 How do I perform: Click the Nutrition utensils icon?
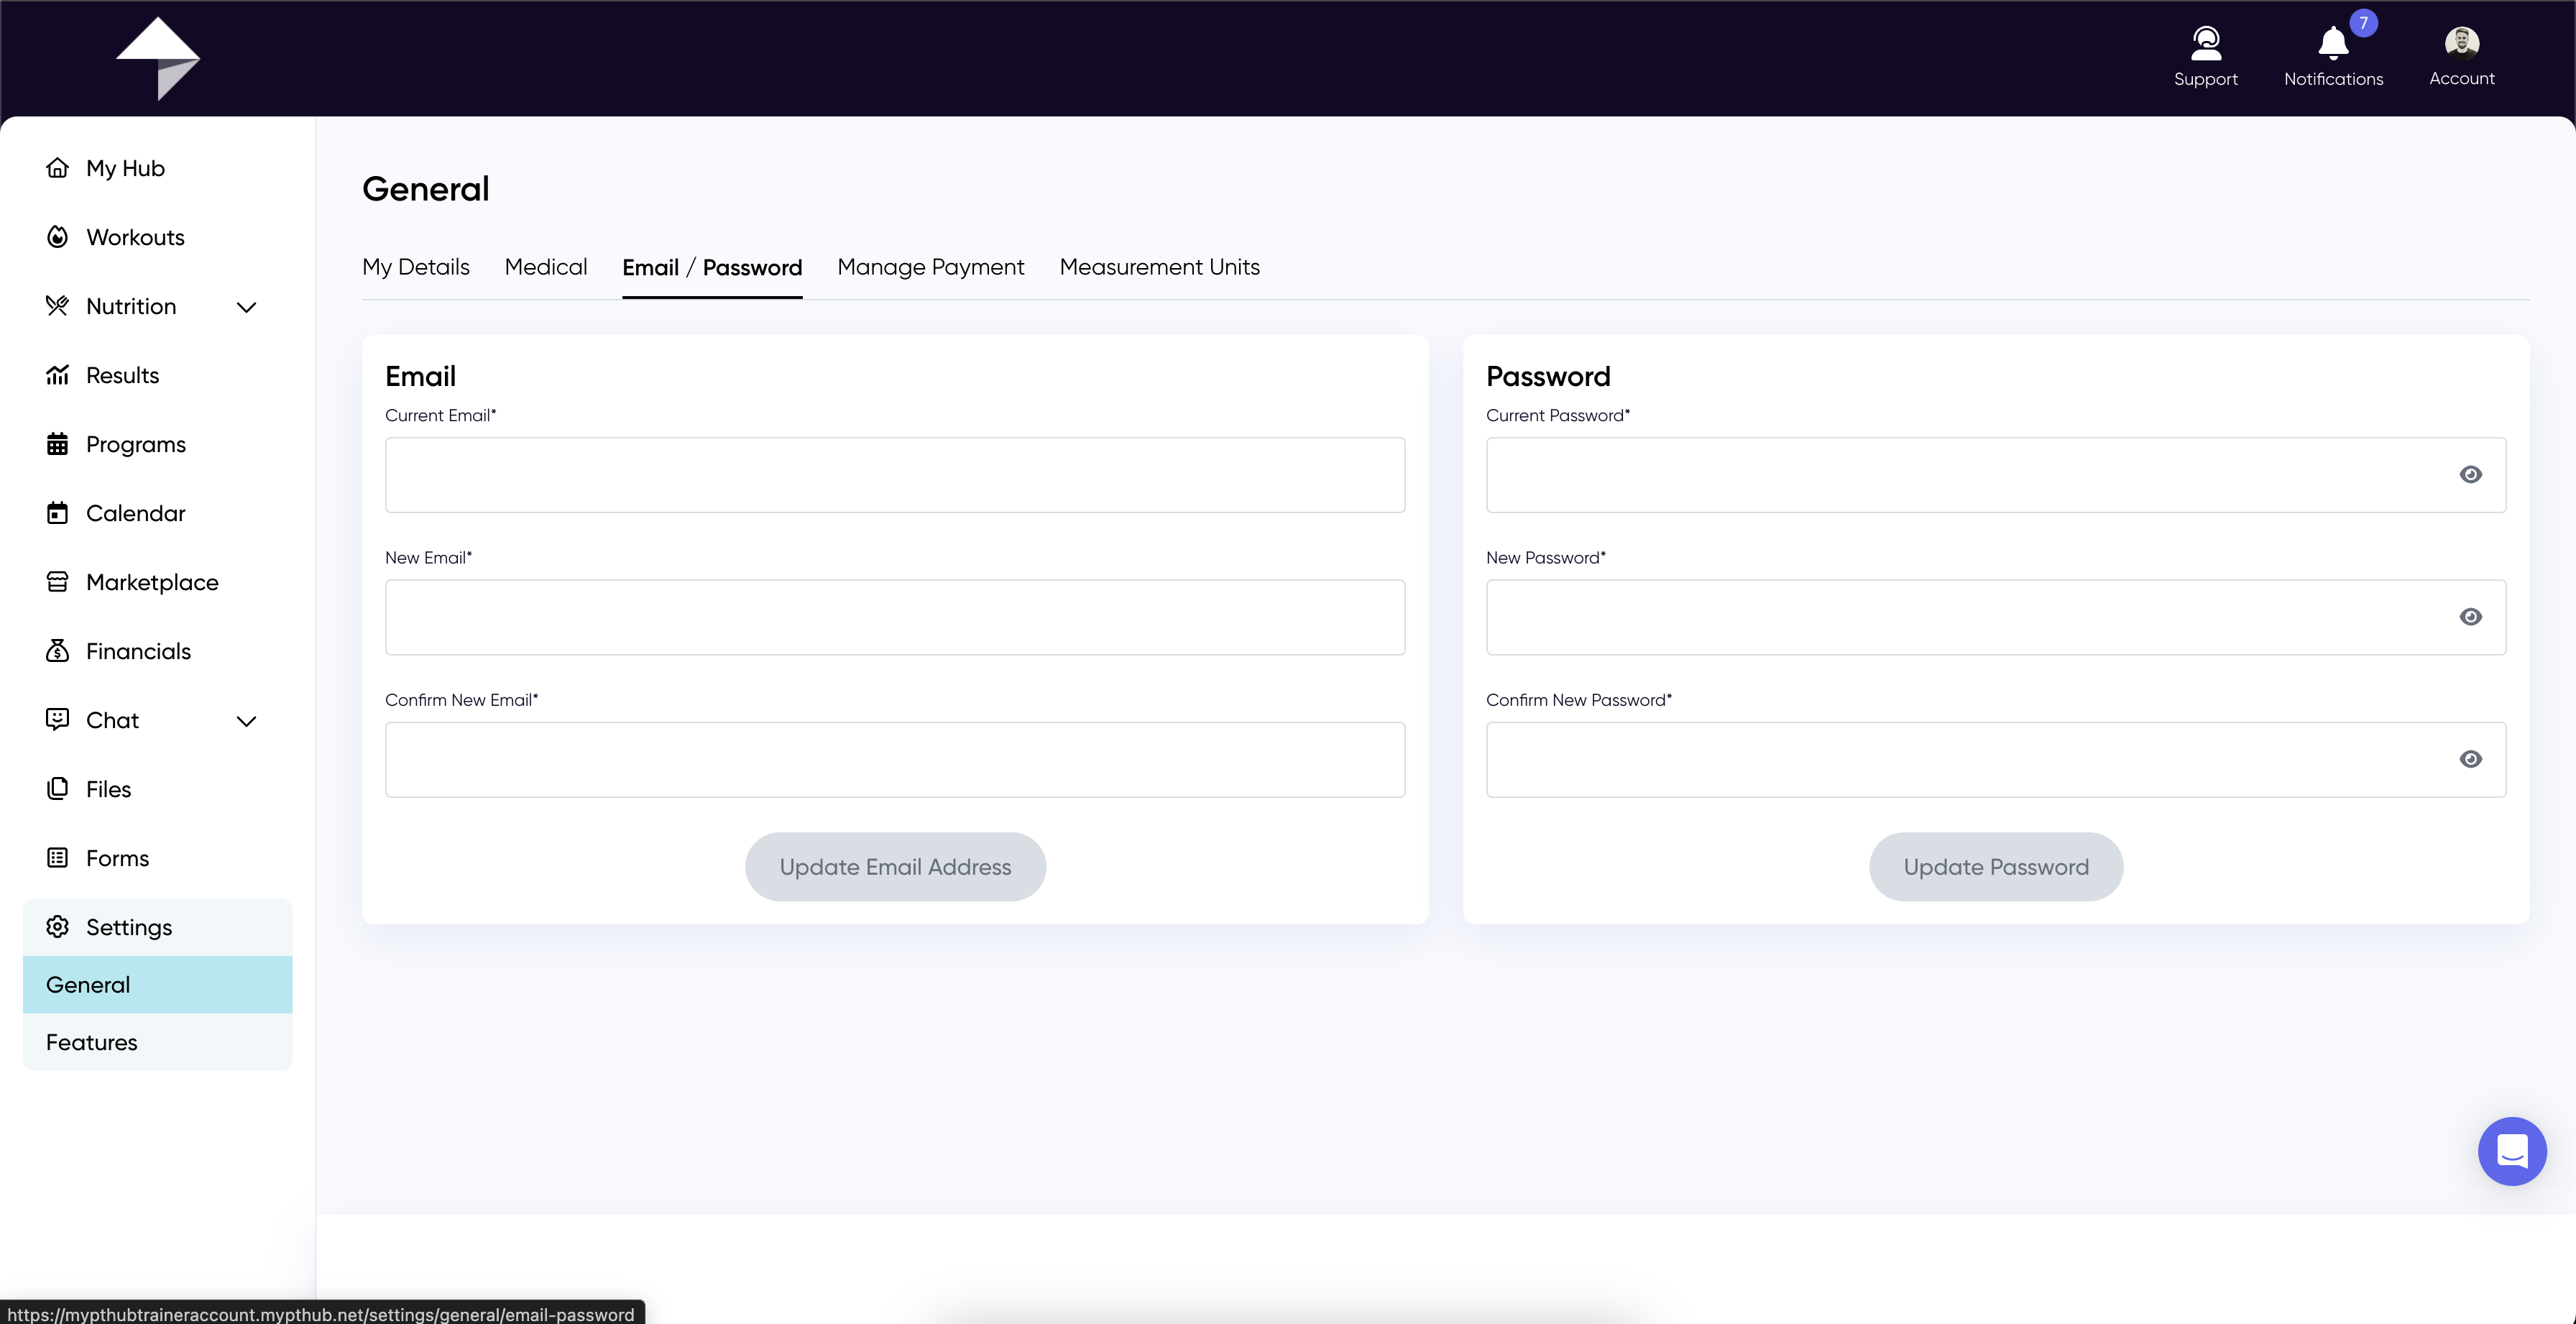pos(58,305)
